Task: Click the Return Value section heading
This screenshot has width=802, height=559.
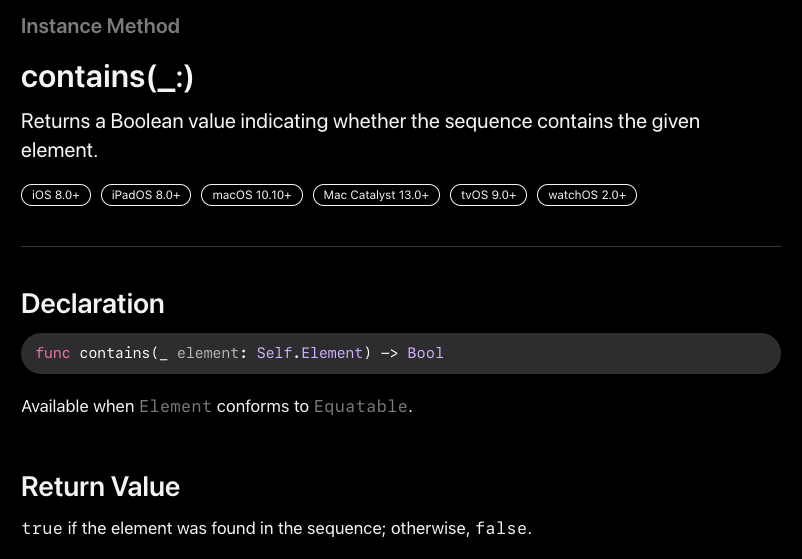Action: (x=100, y=487)
